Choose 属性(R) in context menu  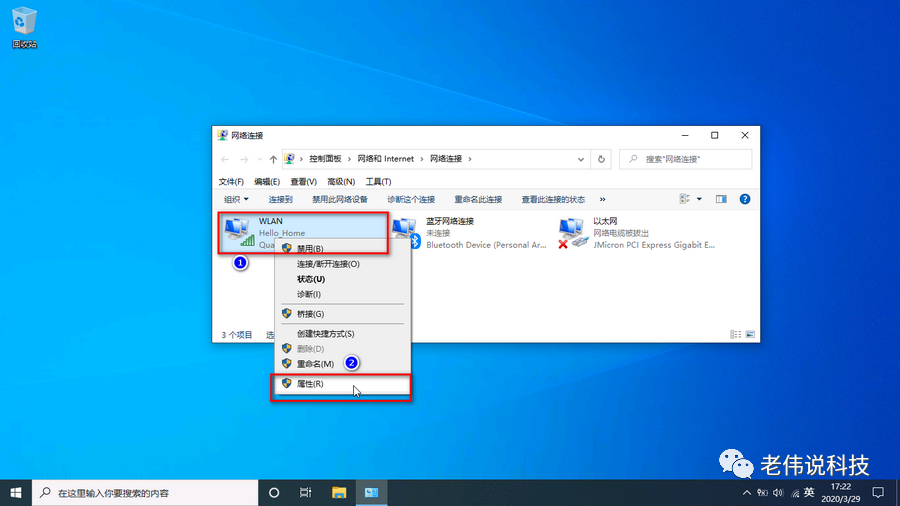point(343,384)
